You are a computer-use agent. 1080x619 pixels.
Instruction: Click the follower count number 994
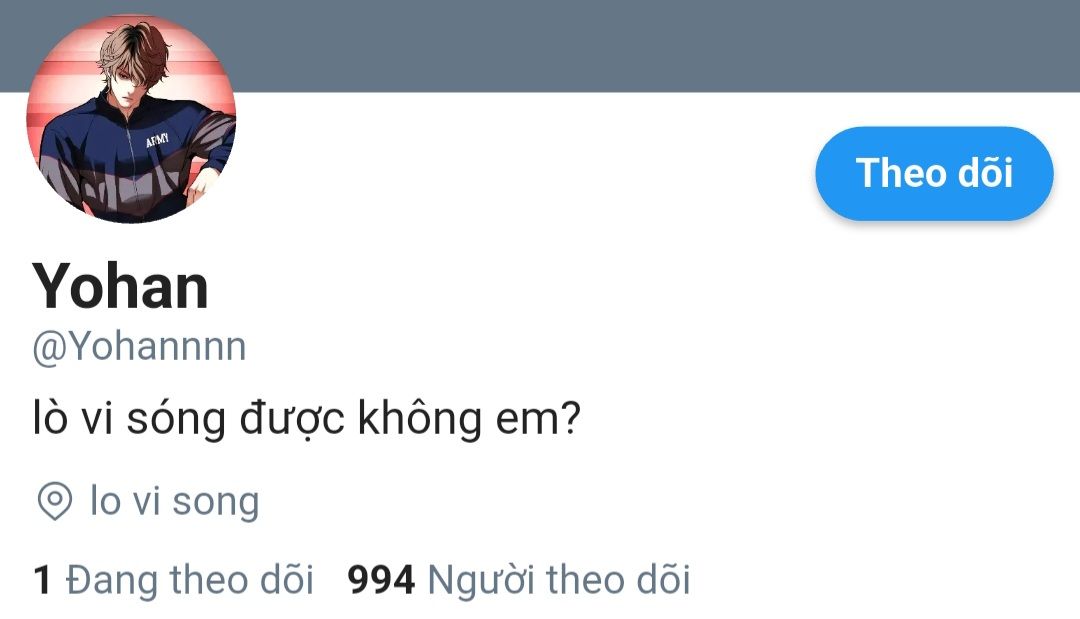(x=381, y=580)
